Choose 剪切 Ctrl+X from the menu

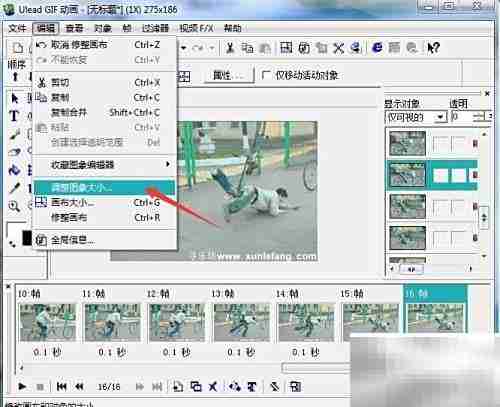pos(104,82)
